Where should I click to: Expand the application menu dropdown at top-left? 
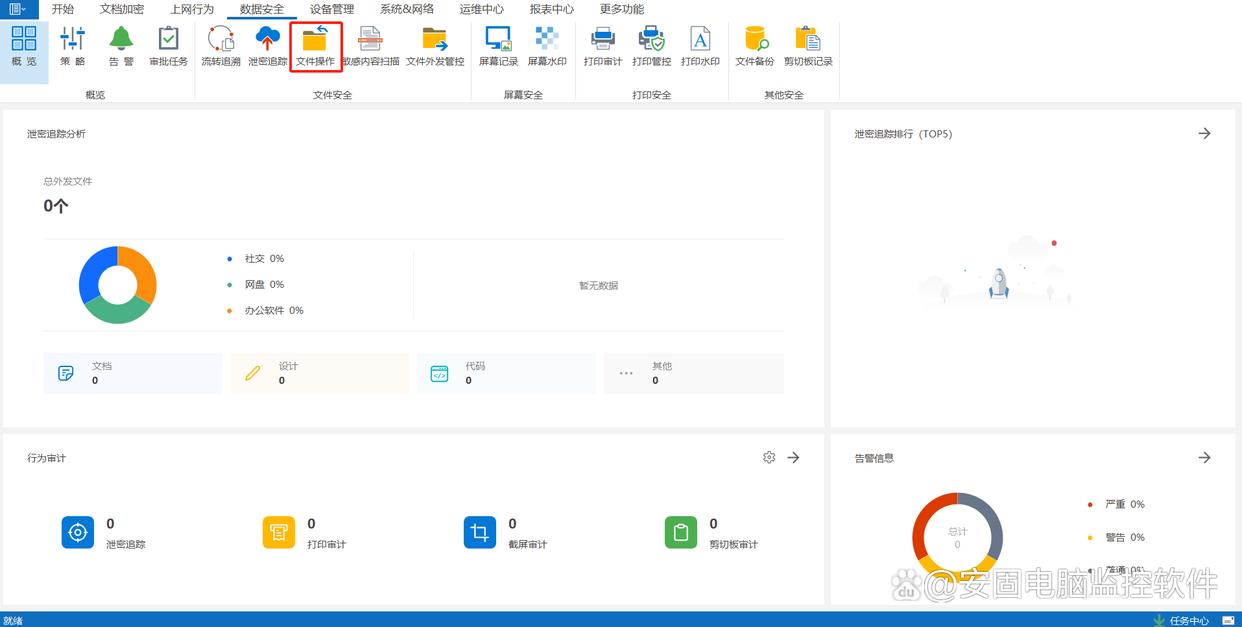(x=18, y=9)
